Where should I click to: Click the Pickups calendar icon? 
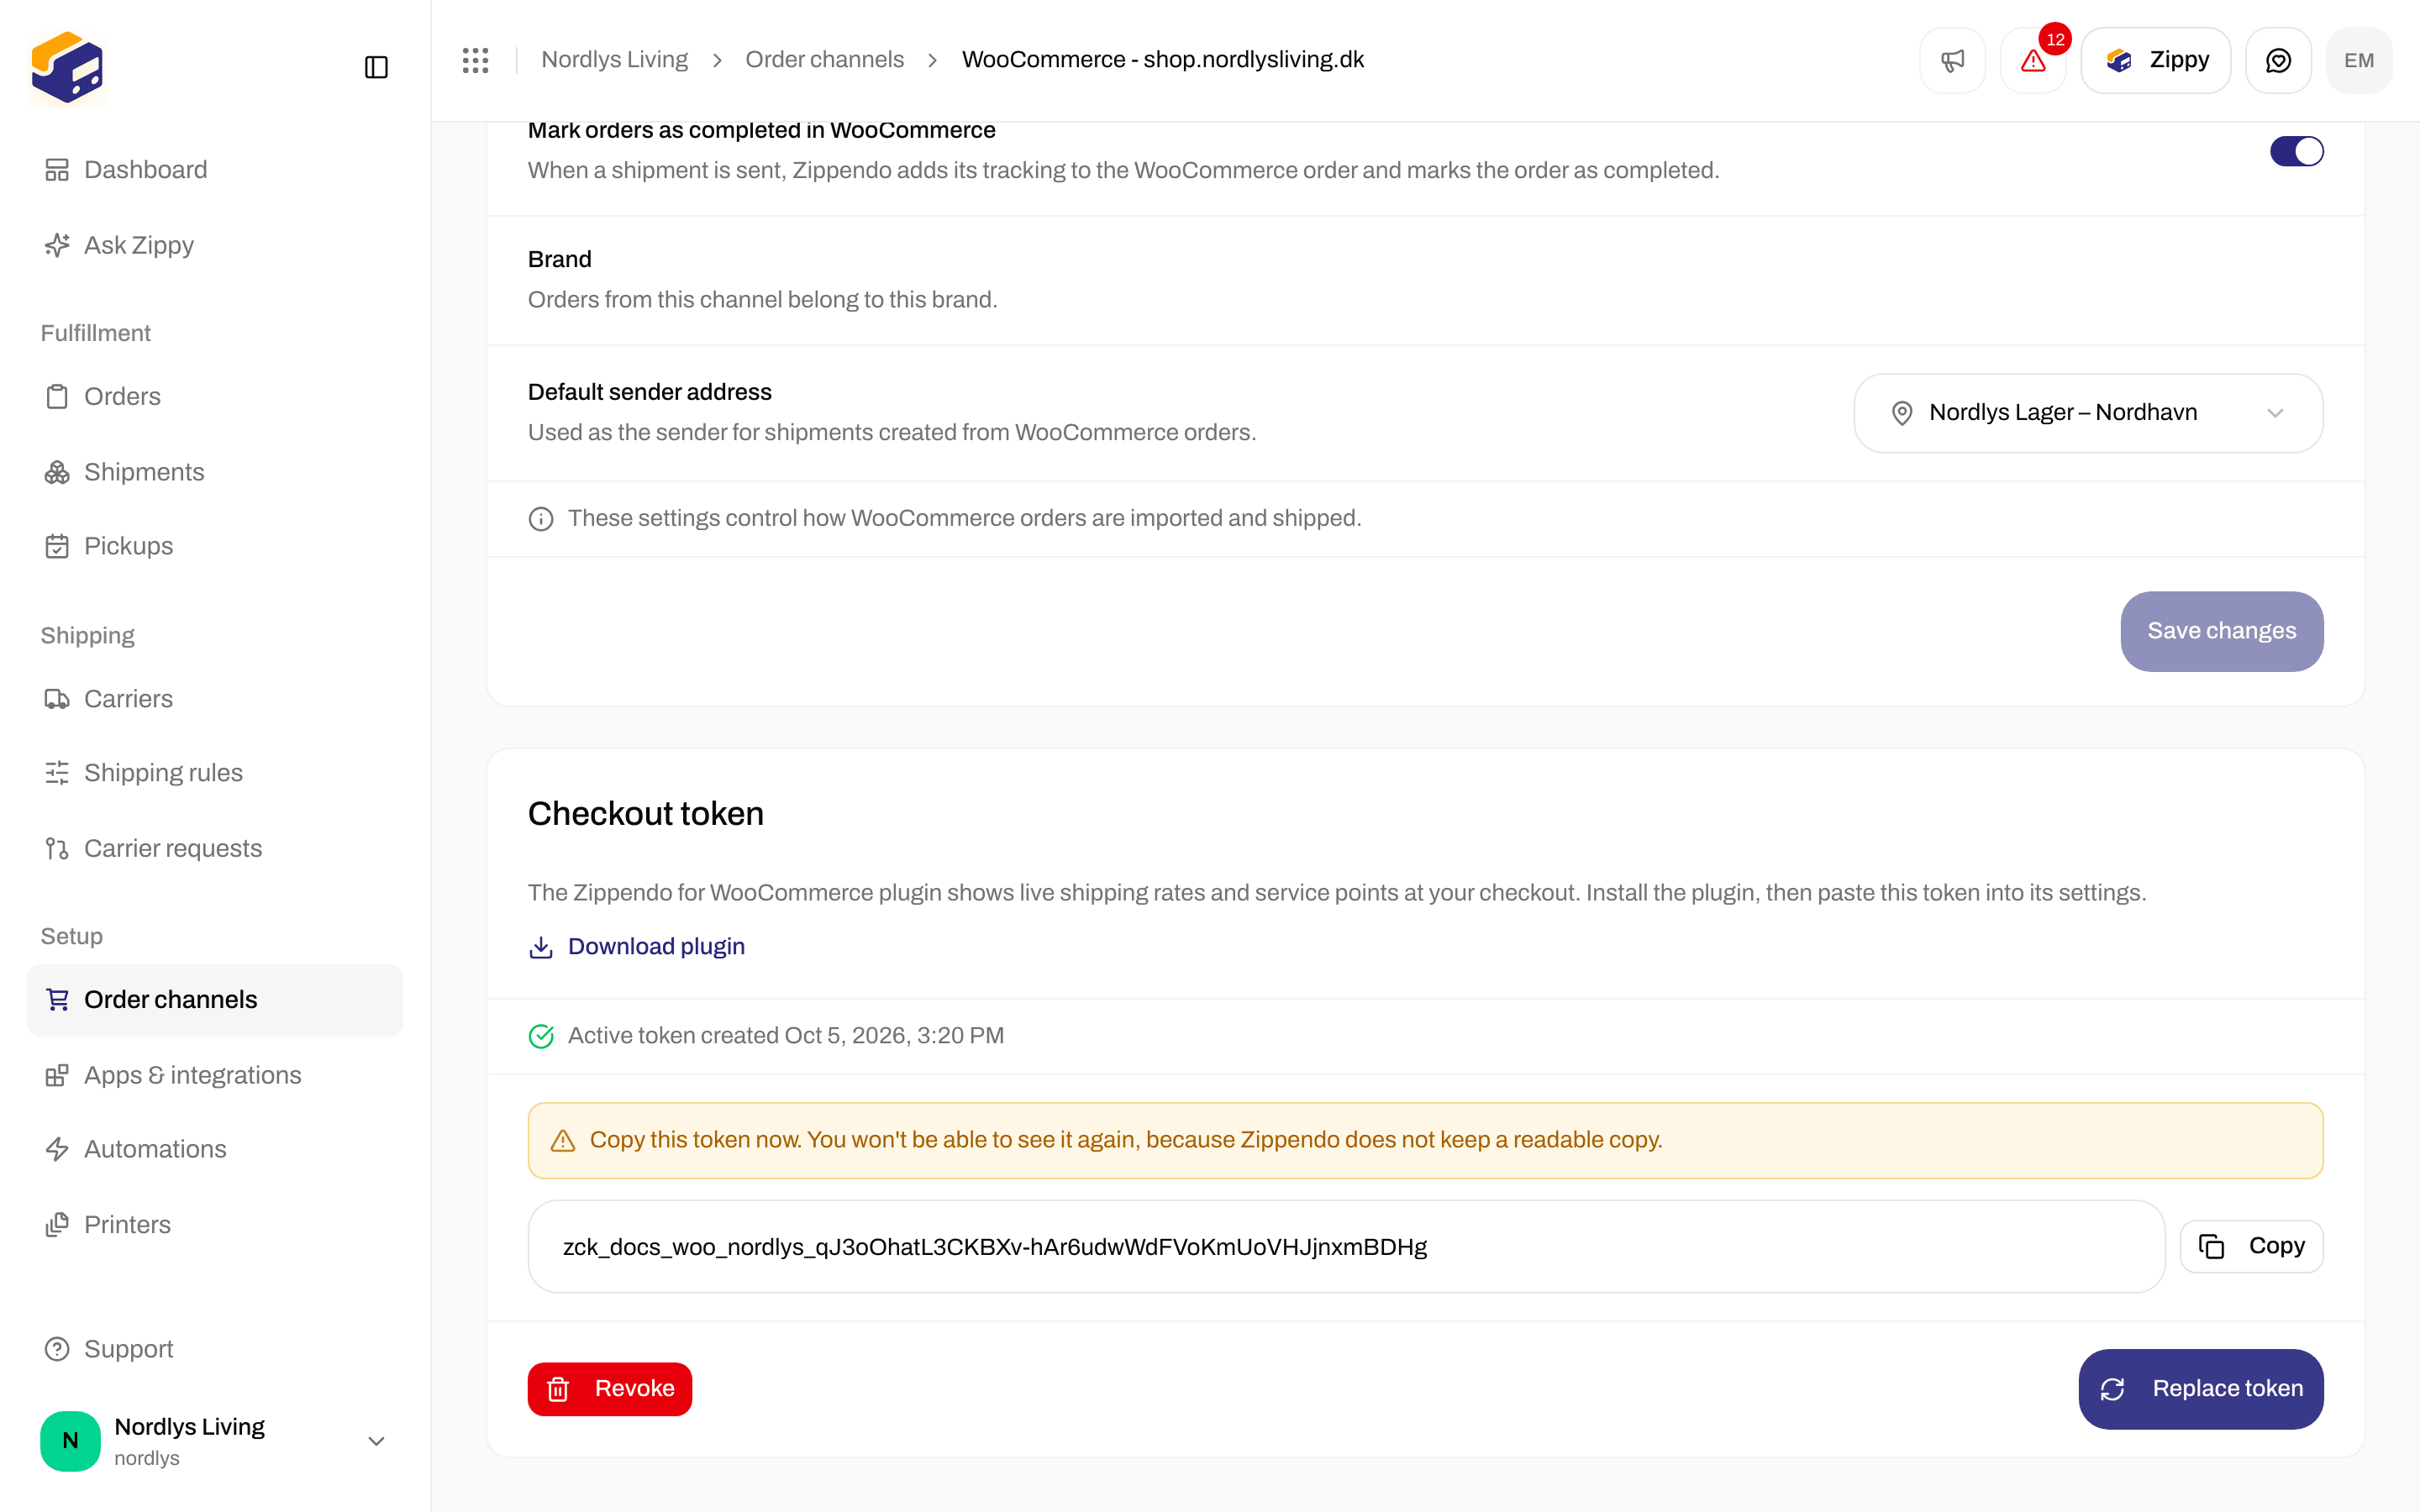tap(57, 546)
